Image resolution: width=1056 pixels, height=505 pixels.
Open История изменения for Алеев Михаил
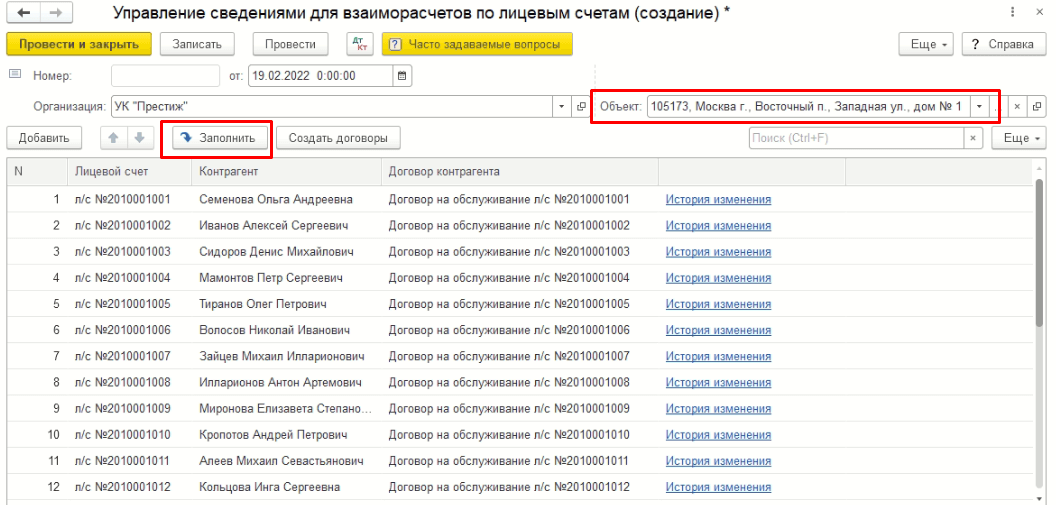719,461
